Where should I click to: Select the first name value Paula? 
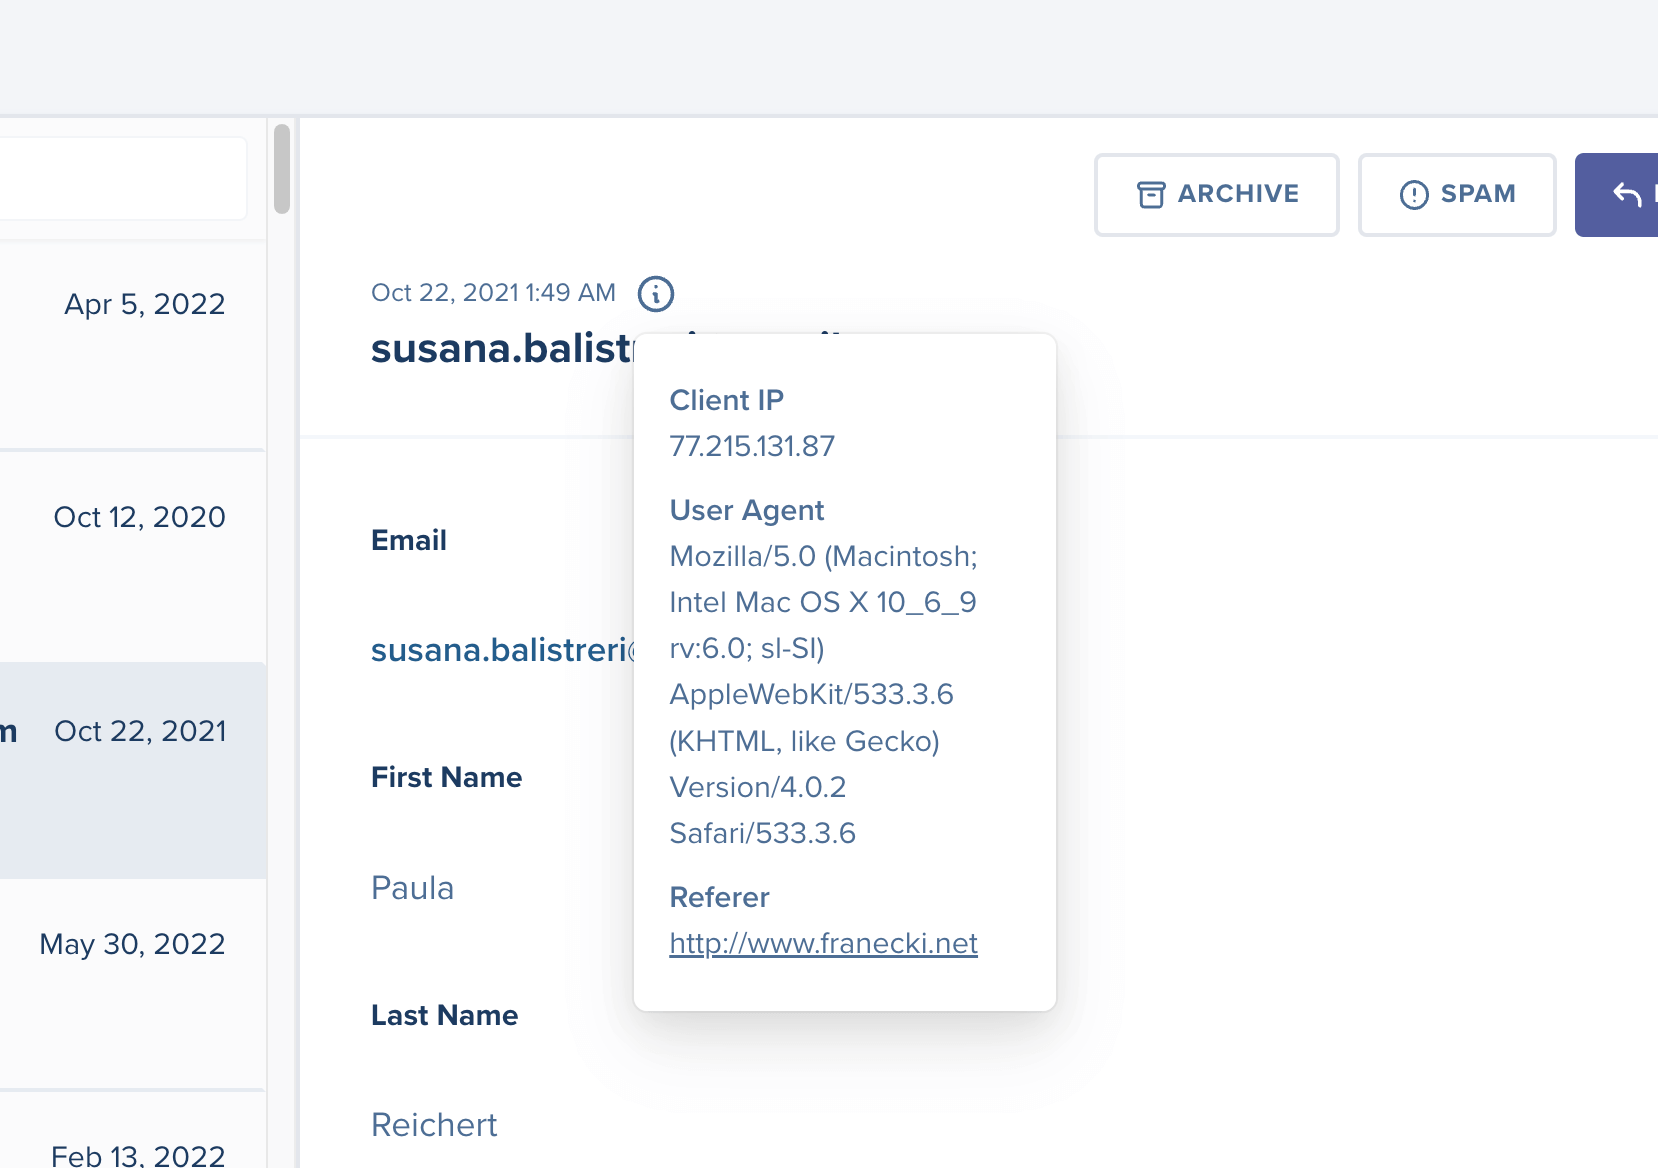412,888
